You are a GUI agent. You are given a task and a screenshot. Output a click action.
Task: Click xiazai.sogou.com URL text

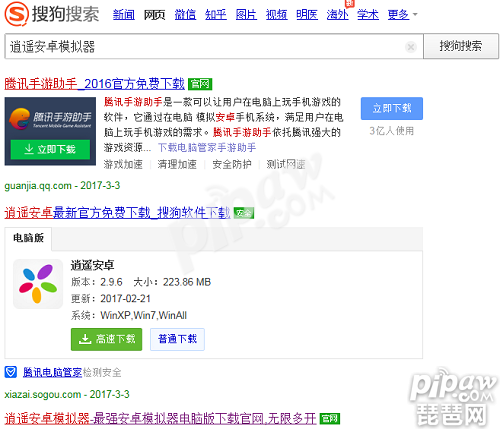coord(43,394)
